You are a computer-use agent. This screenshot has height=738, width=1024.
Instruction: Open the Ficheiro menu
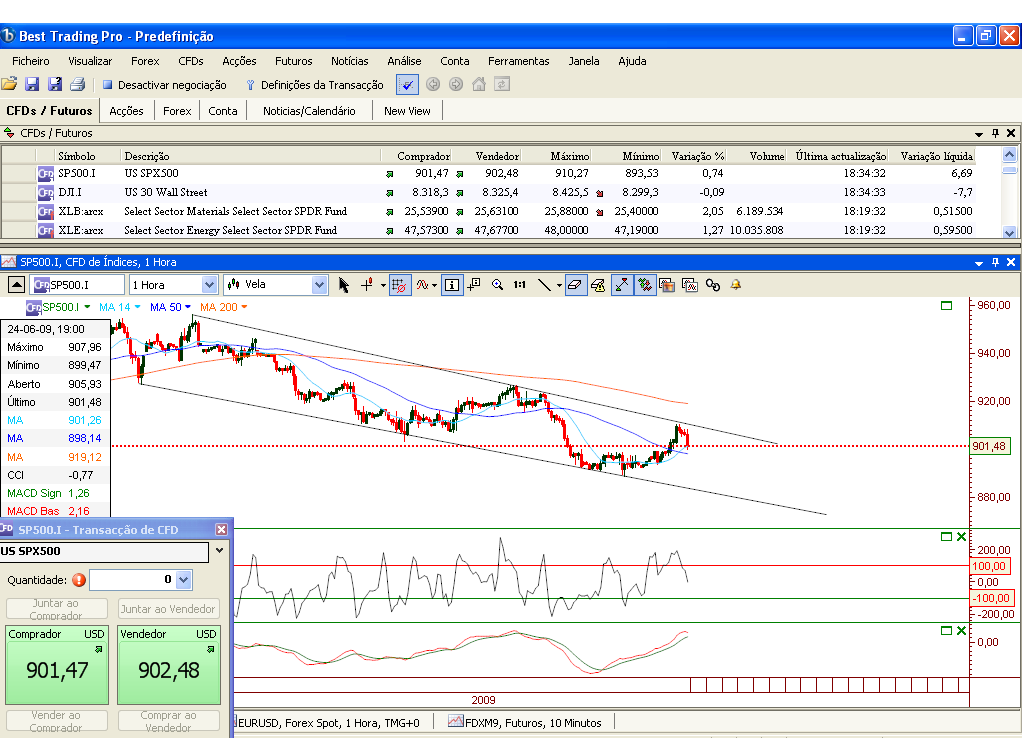point(31,61)
